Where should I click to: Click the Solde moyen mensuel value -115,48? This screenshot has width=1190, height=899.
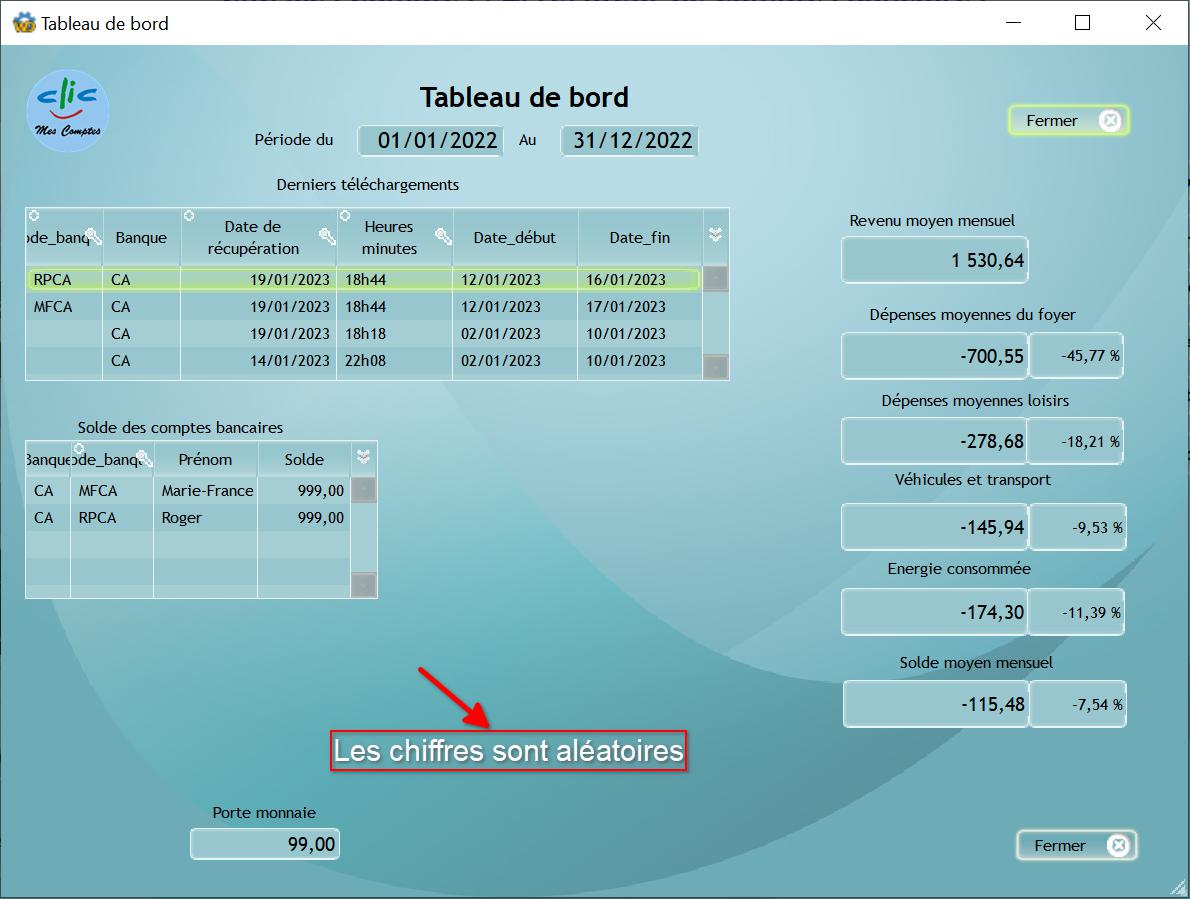tap(937, 704)
